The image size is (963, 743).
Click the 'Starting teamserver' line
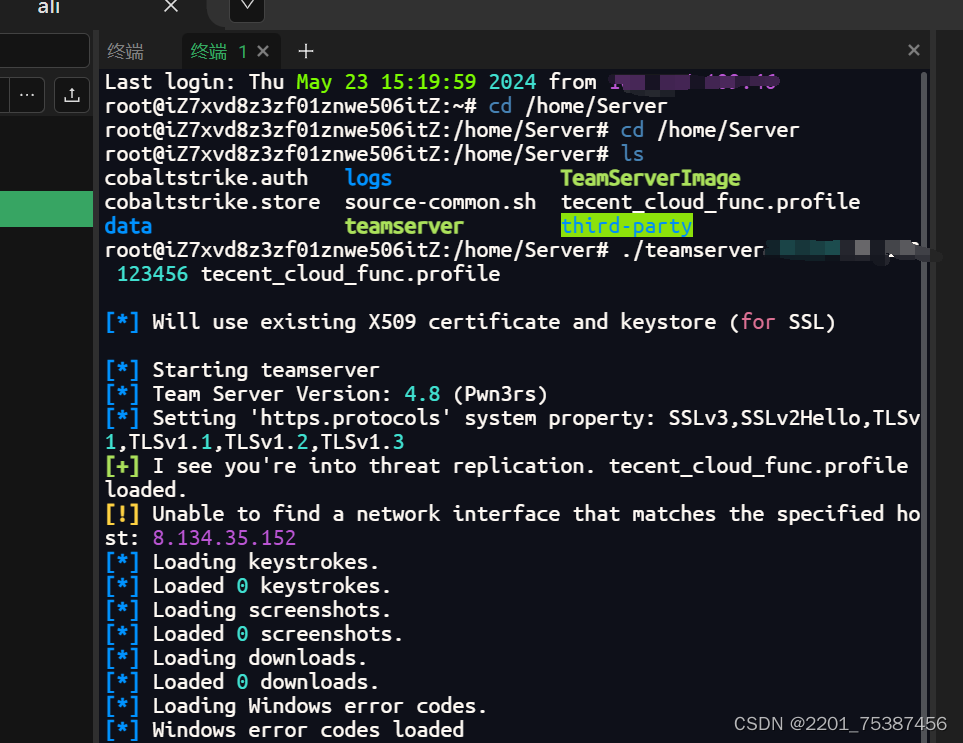click(x=243, y=370)
